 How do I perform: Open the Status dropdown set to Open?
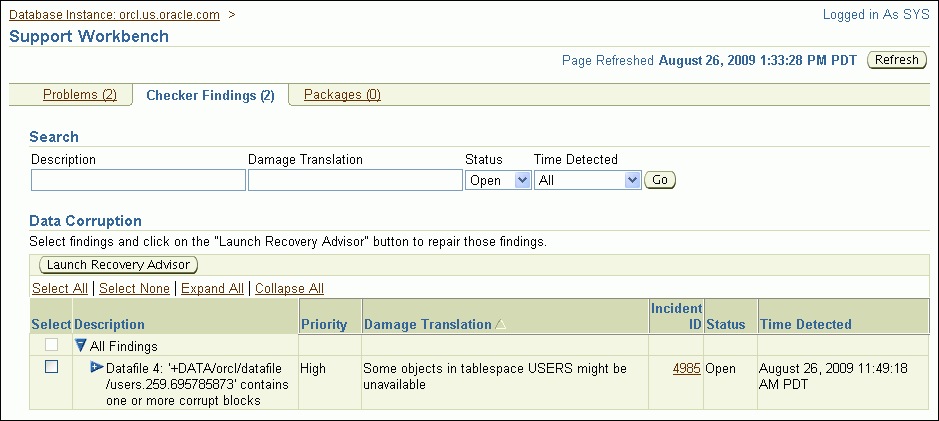(497, 180)
